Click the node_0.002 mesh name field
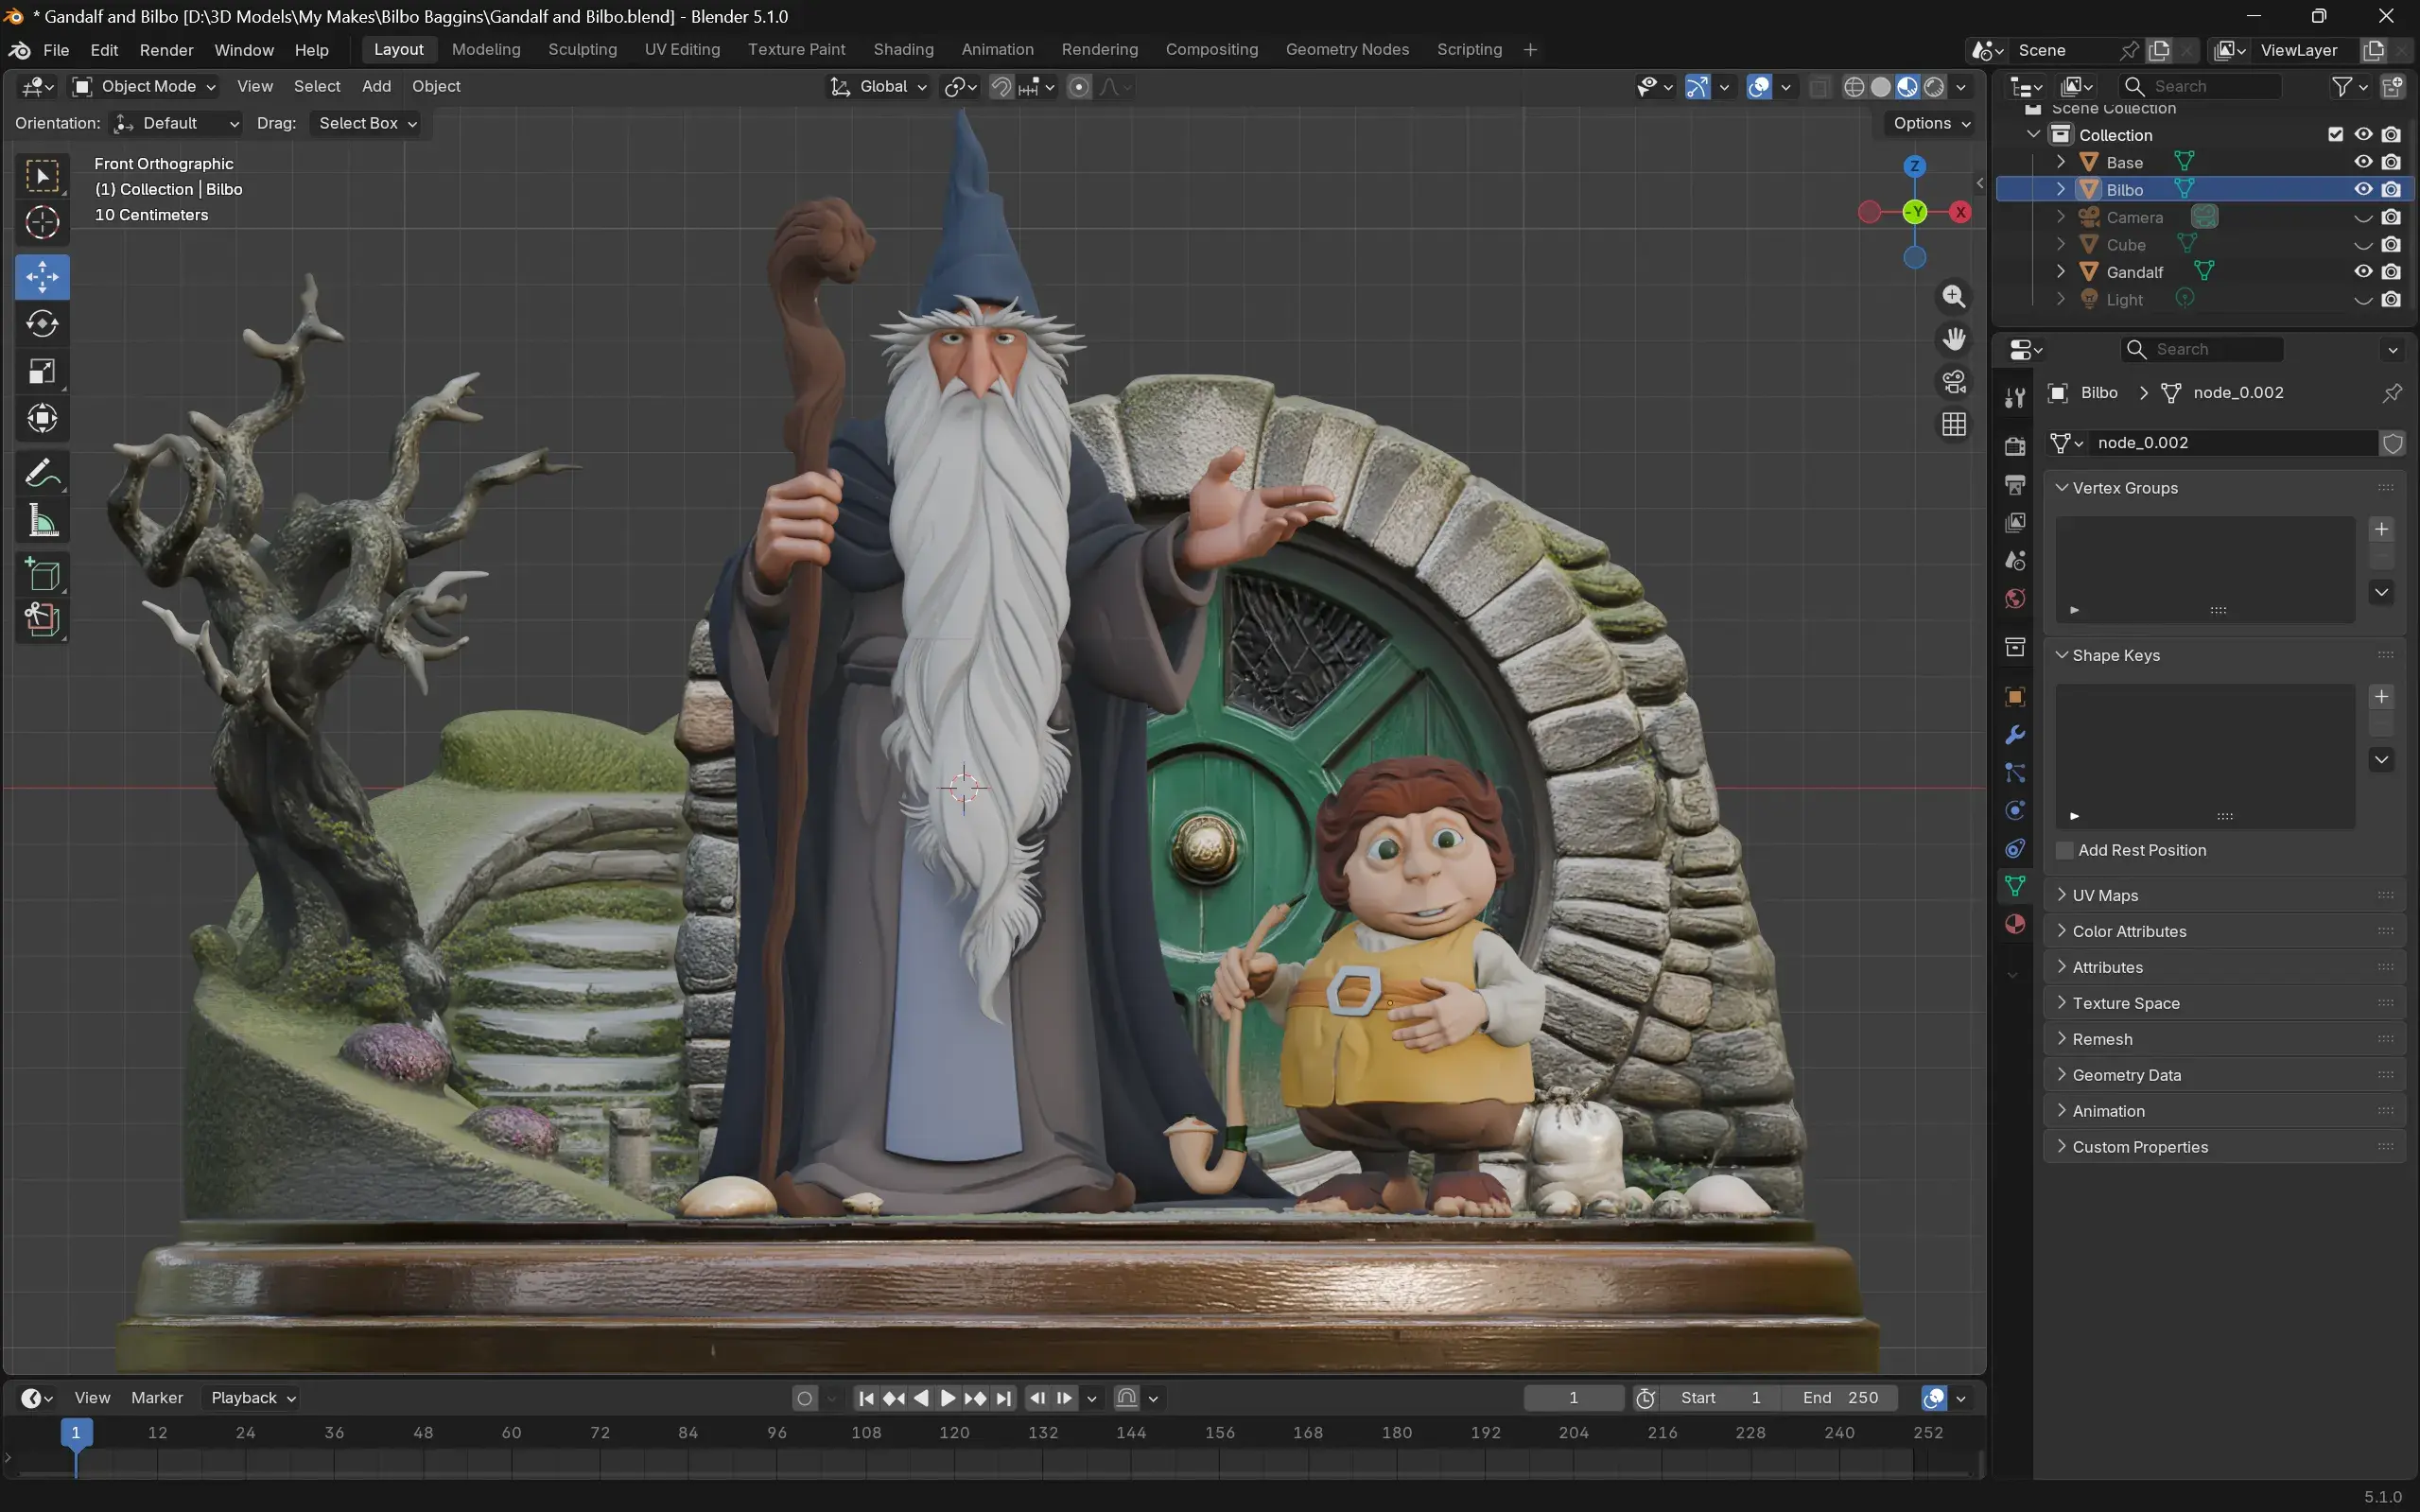This screenshot has width=2420, height=1512. [2233, 443]
